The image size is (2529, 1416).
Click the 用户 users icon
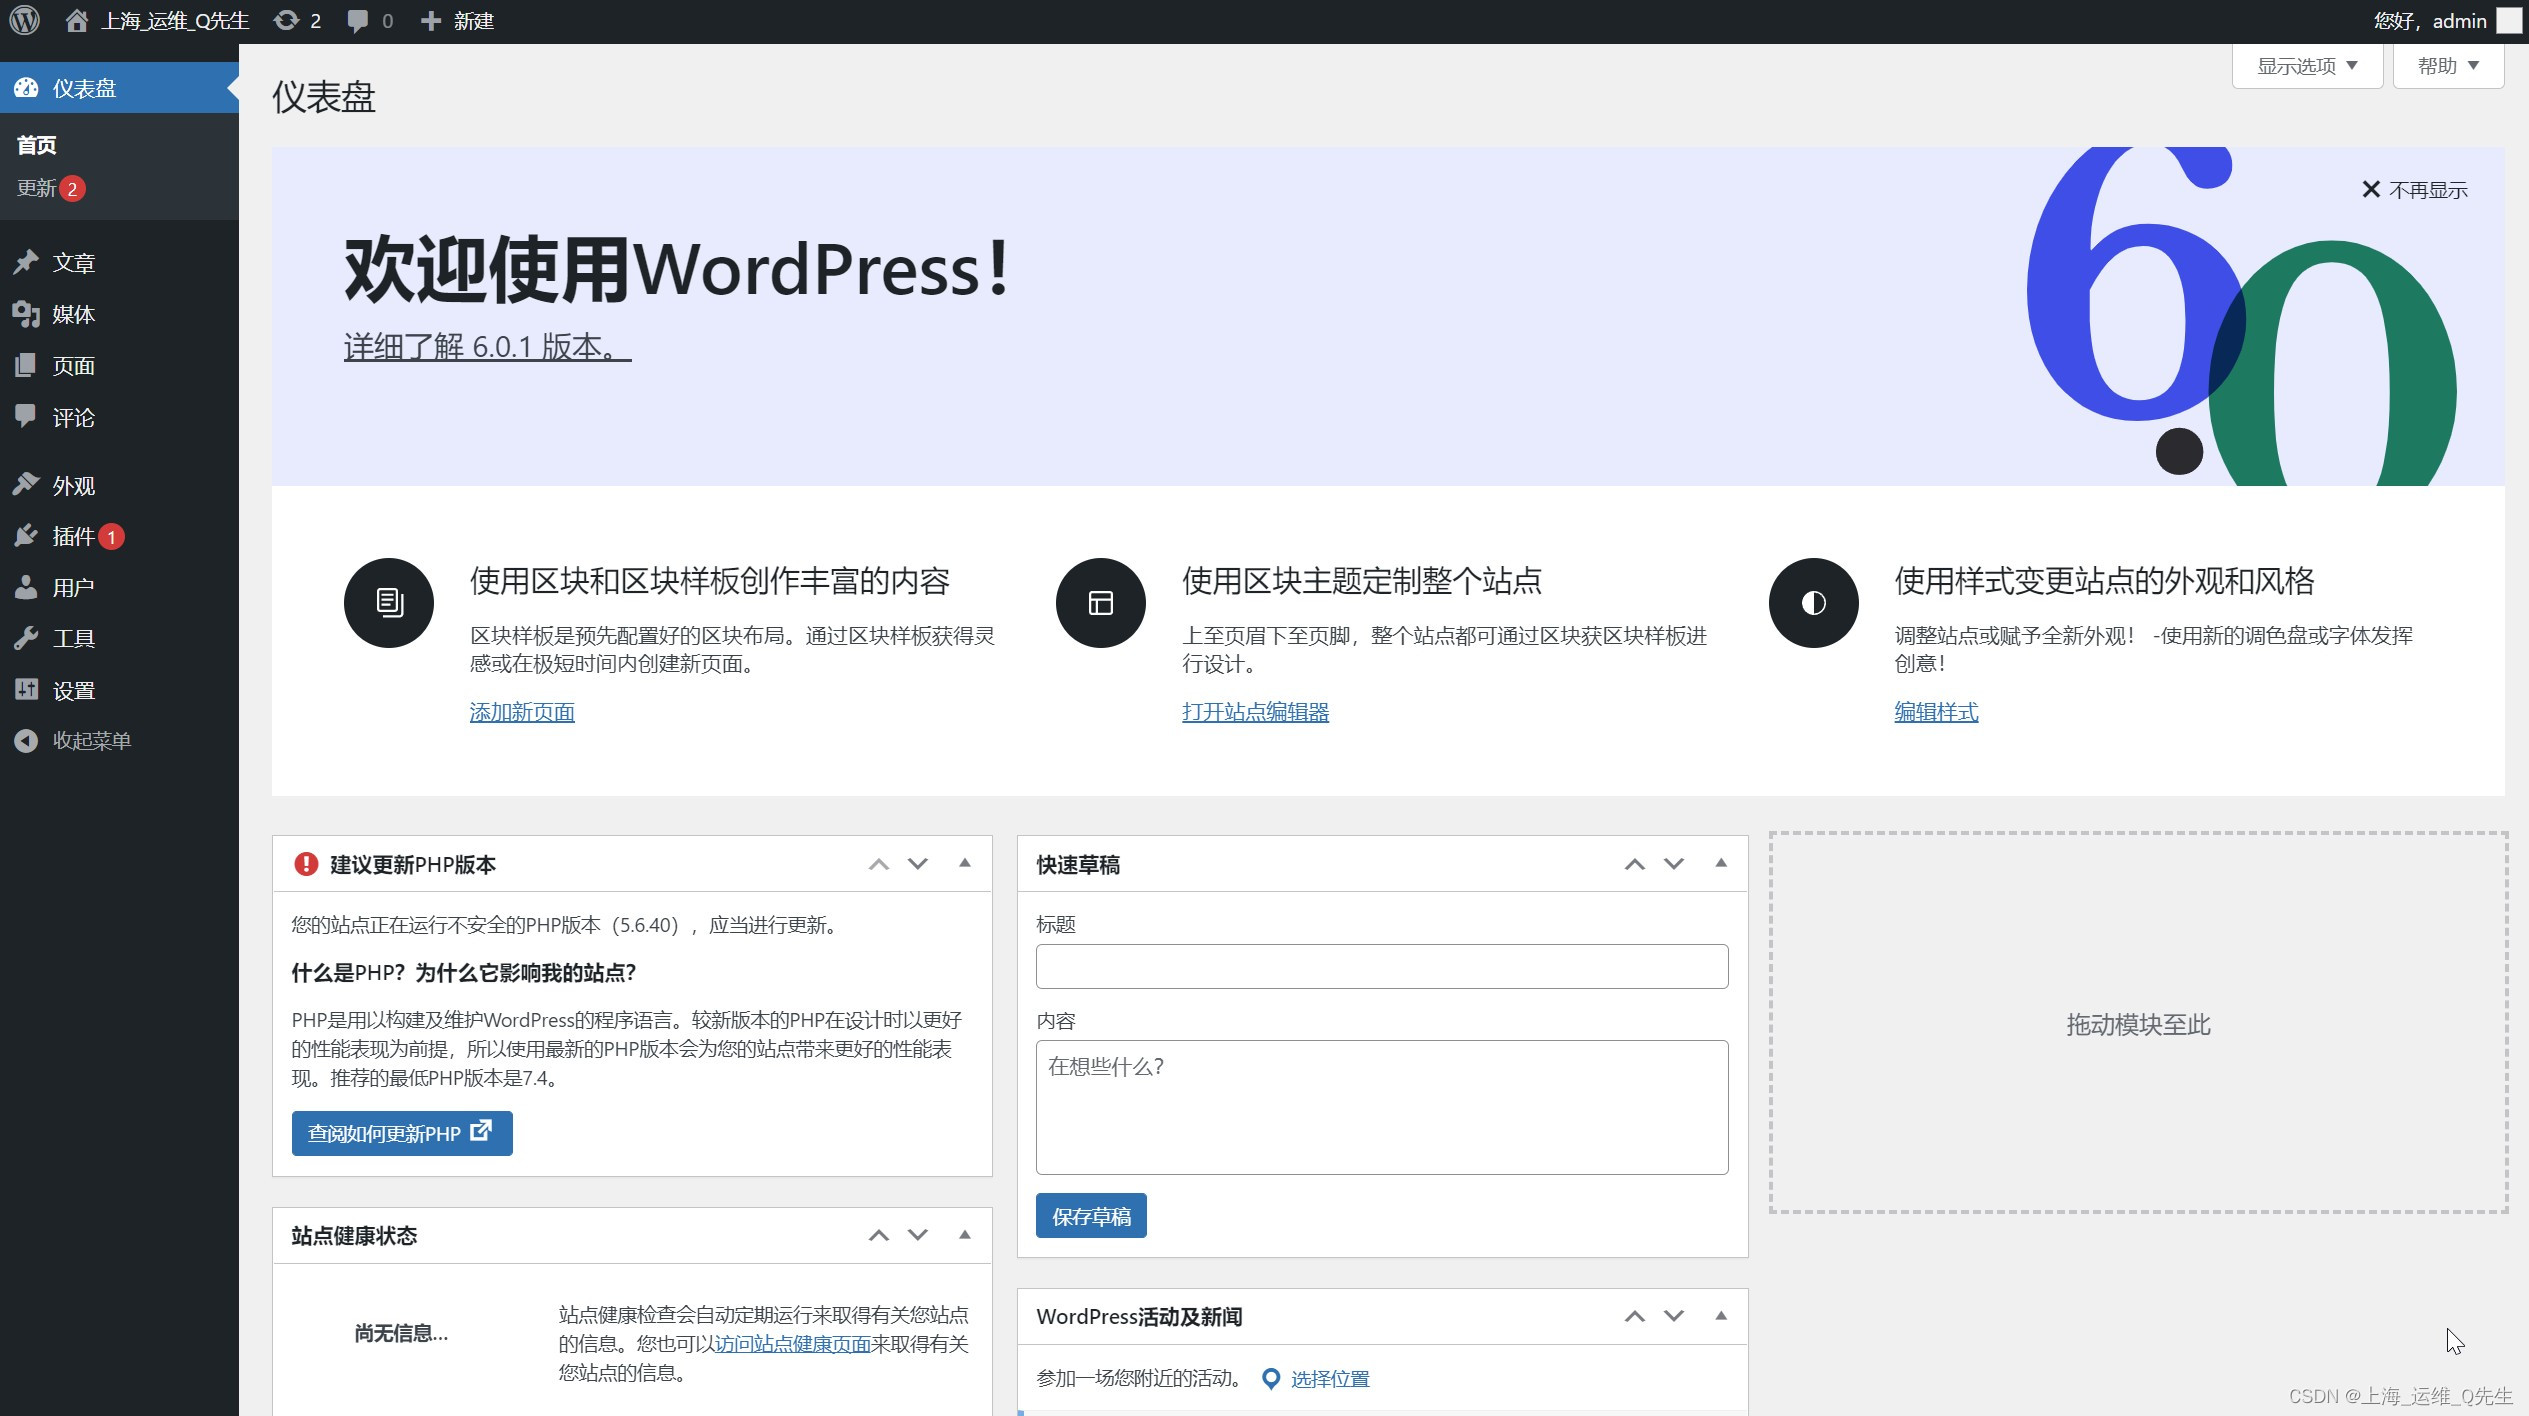[25, 587]
